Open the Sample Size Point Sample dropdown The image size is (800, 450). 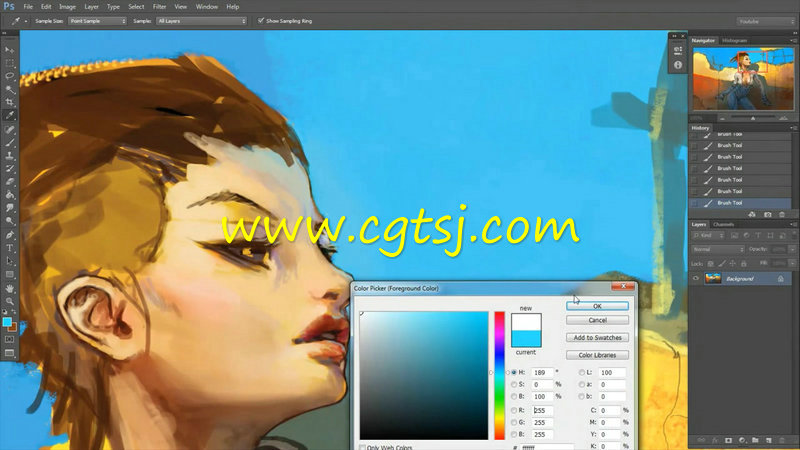click(97, 21)
